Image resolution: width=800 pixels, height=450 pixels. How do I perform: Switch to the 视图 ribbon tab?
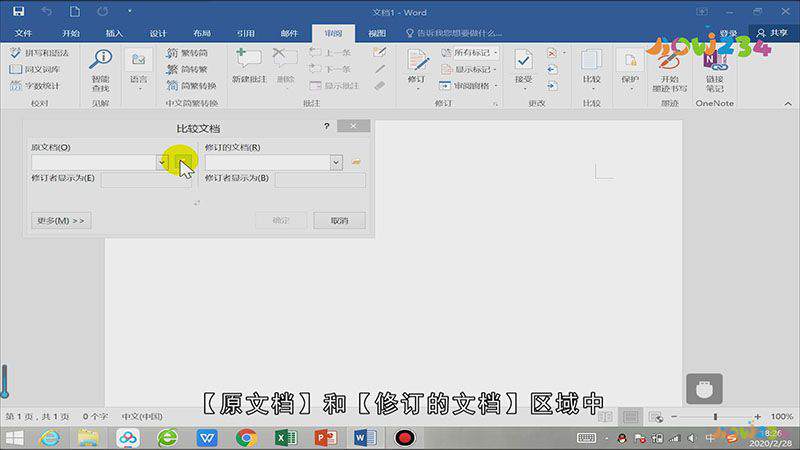pos(377,33)
